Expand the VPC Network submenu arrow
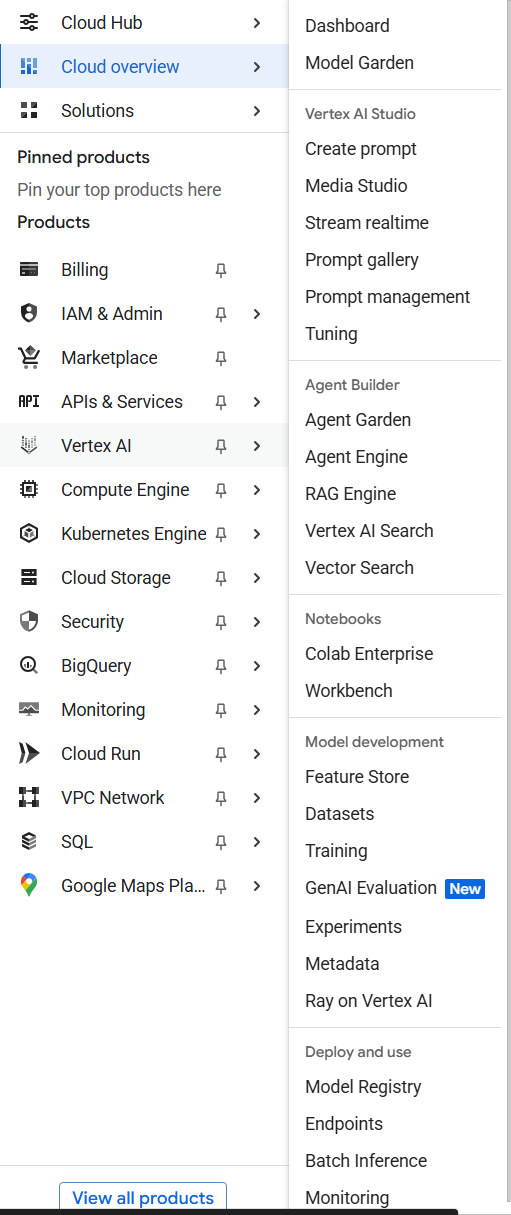511x1215 pixels. point(257,798)
